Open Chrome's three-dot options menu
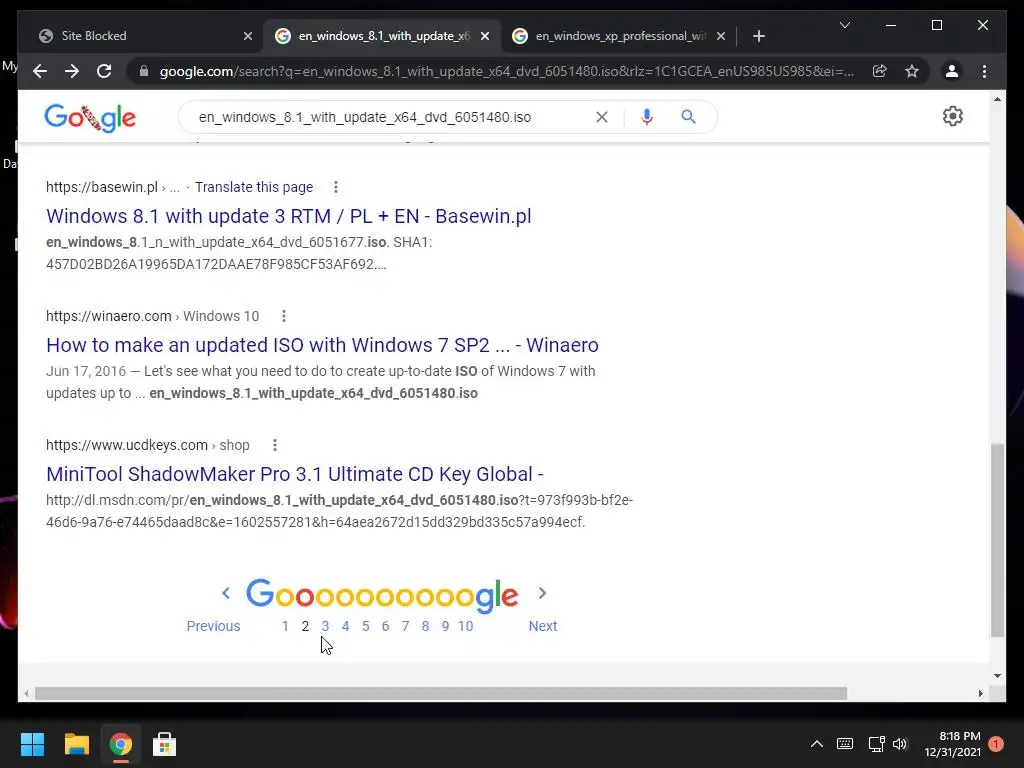 [x=985, y=71]
